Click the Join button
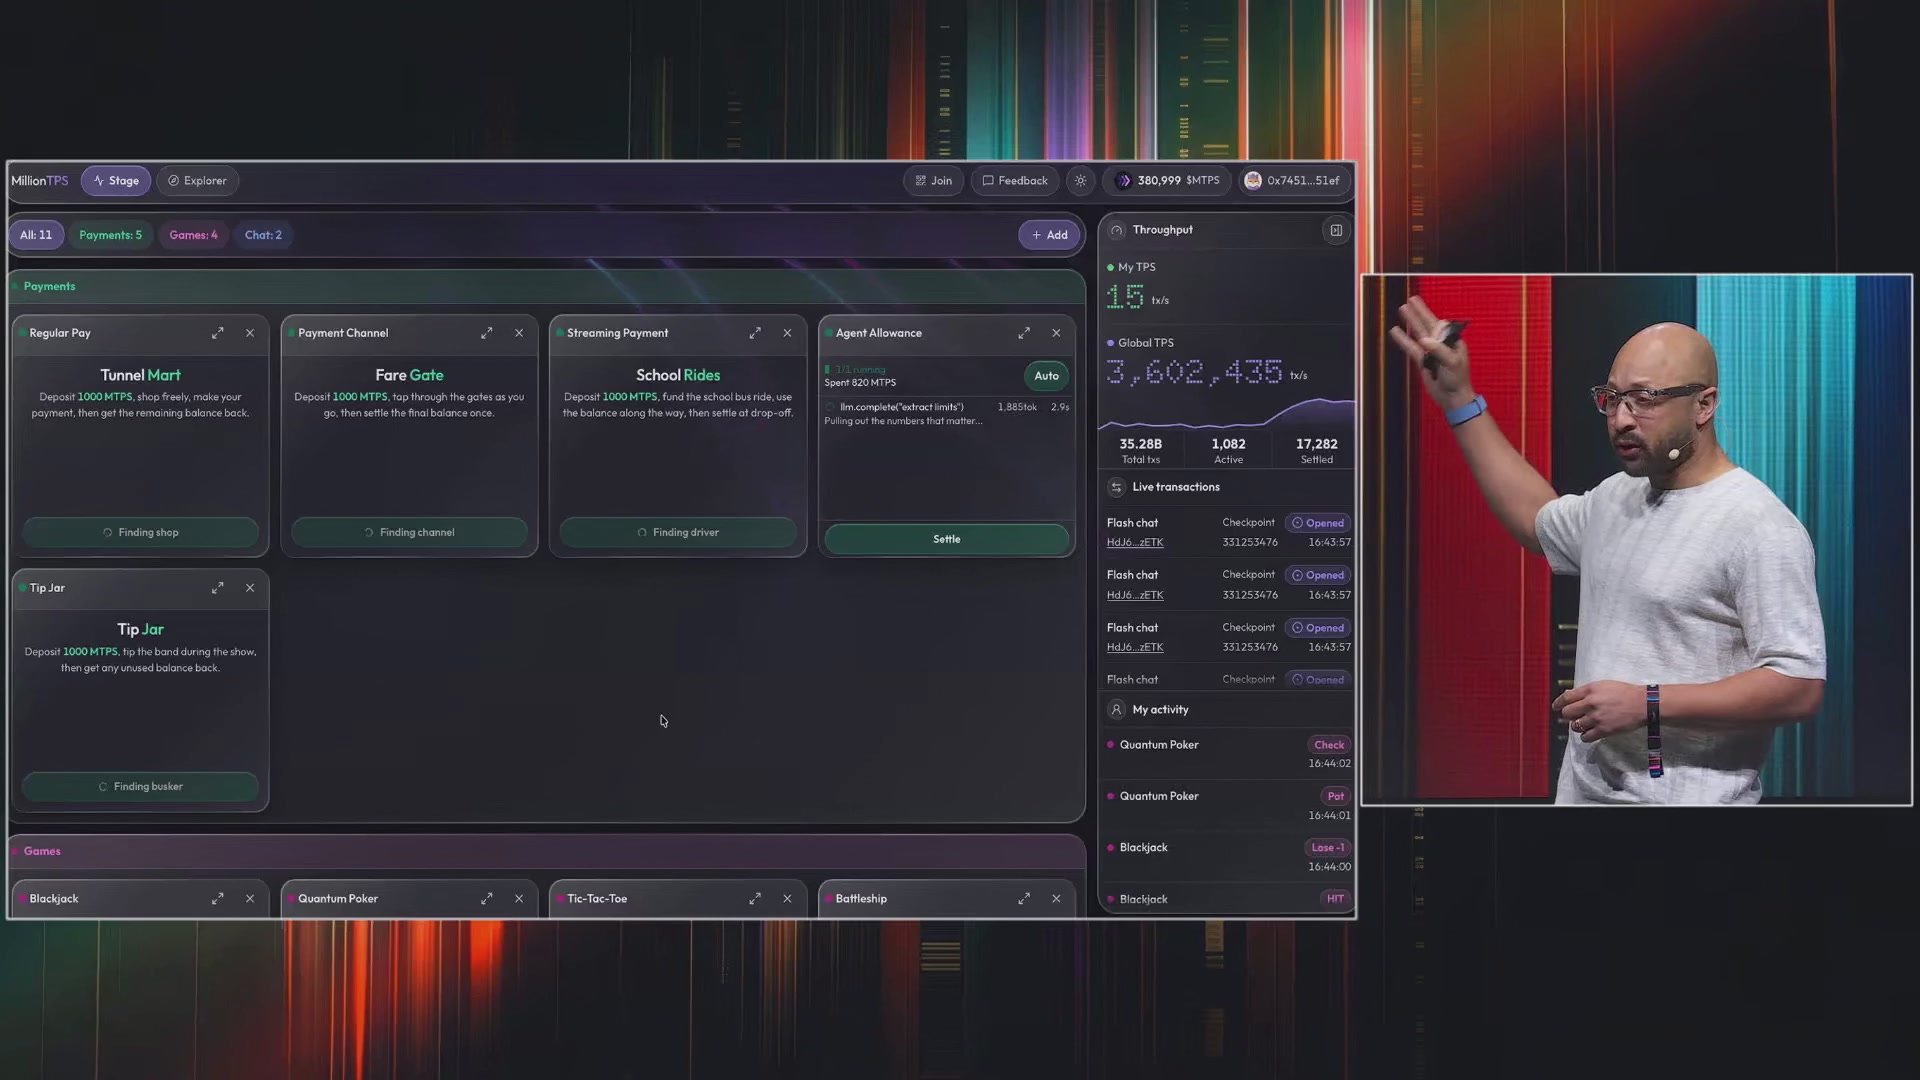The width and height of the screenshot is (1920, 1080). [x=934, y=181]
